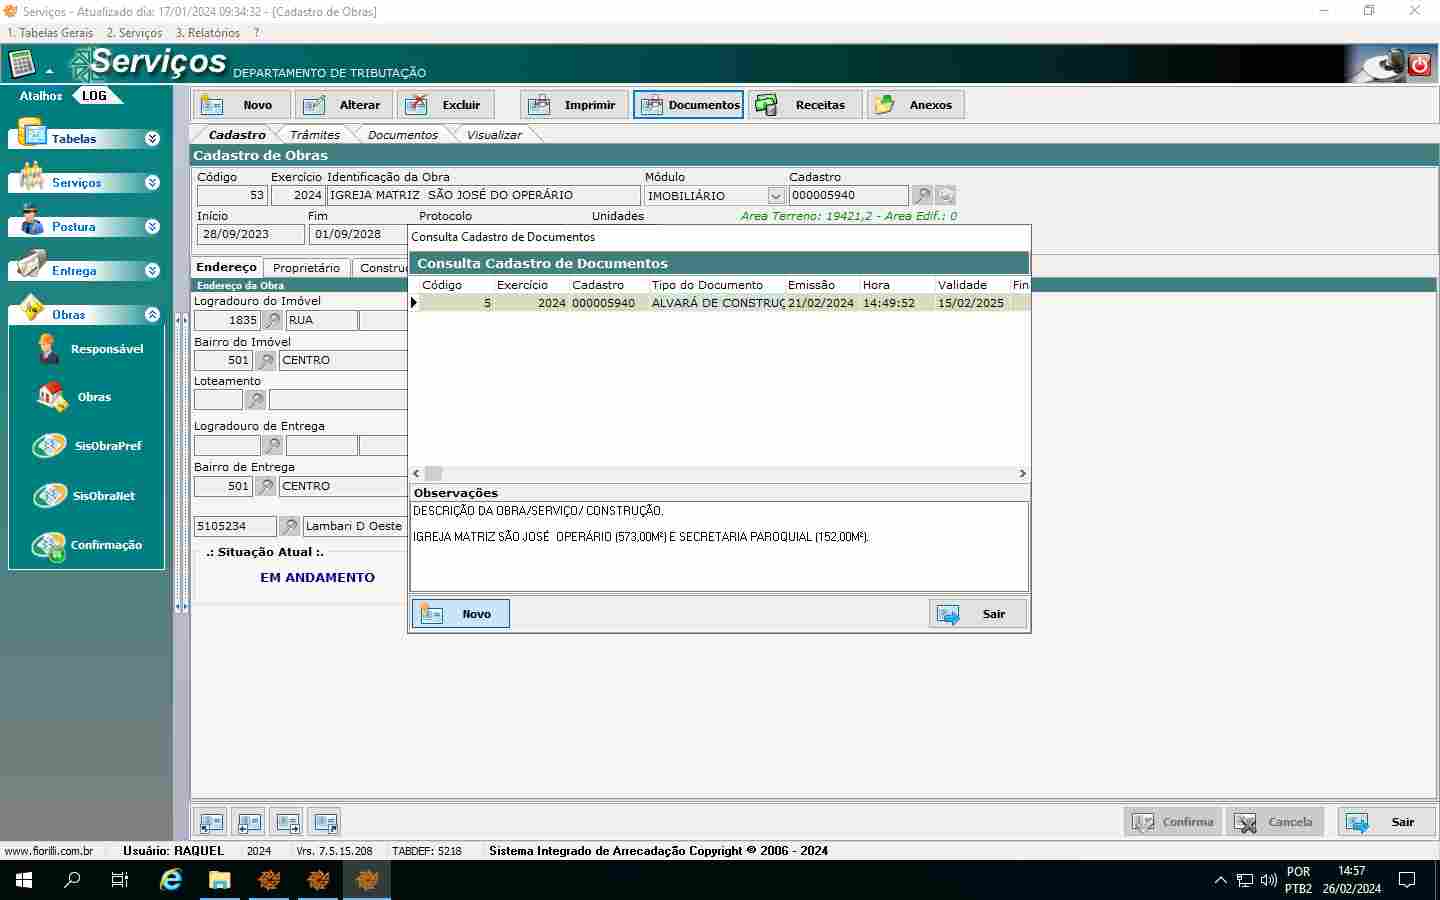Click the Receitas toolbar button
1440x900 pixels.
point(806,105)
